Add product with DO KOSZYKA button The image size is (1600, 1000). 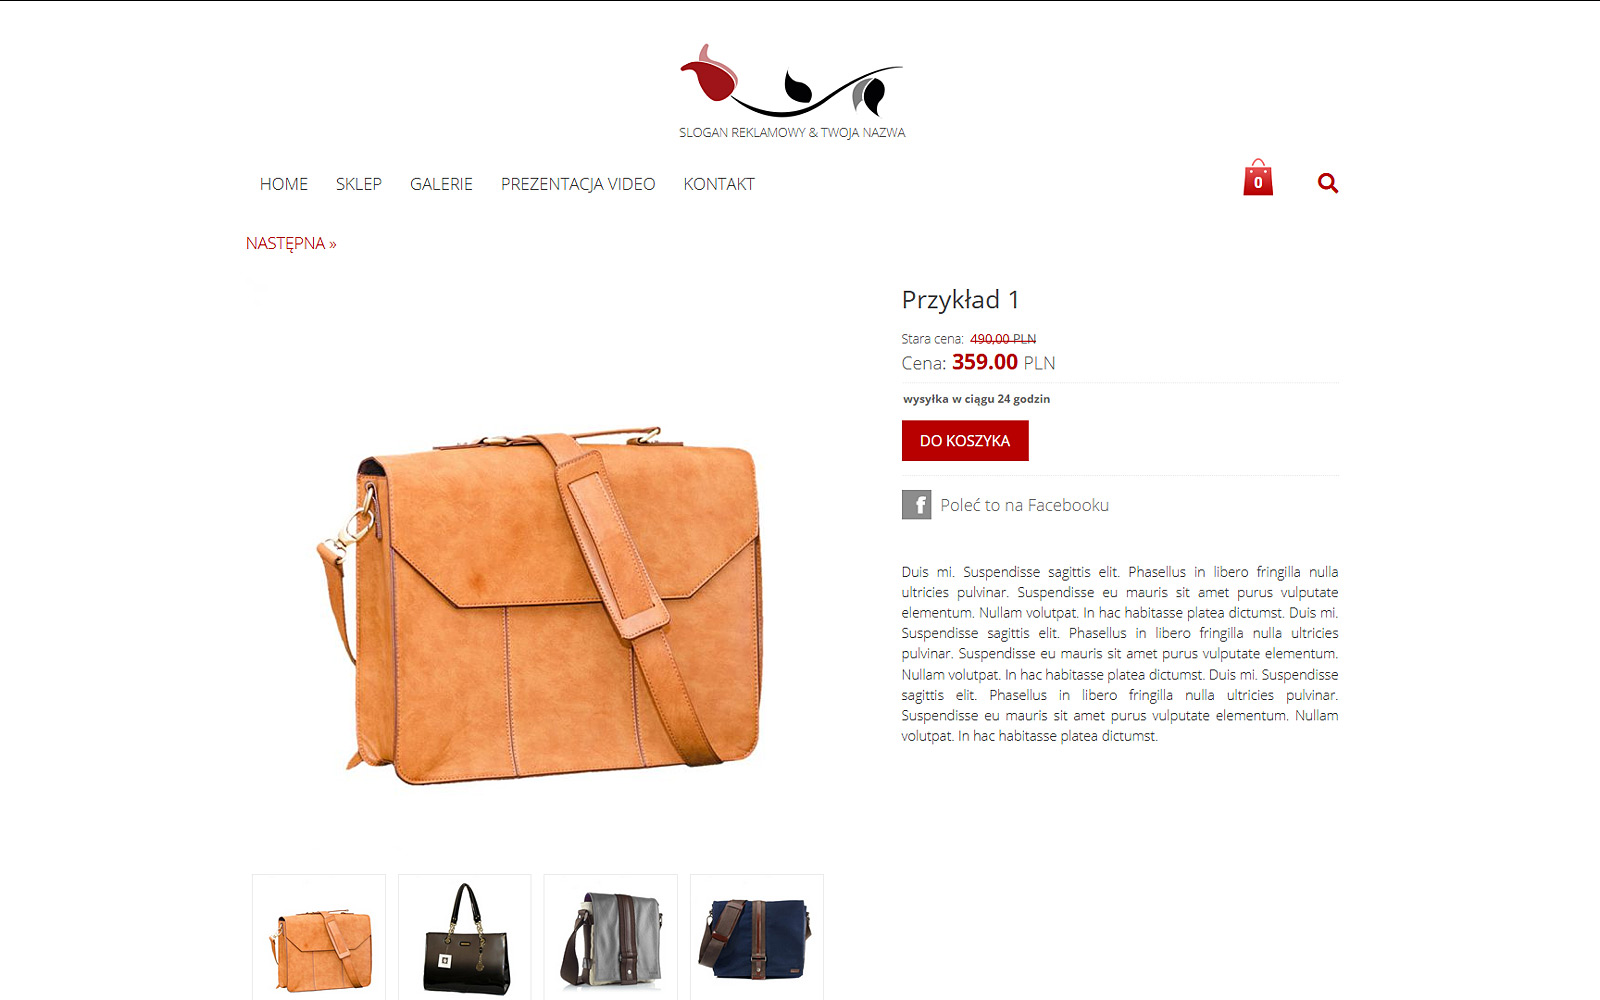[965, 441]
